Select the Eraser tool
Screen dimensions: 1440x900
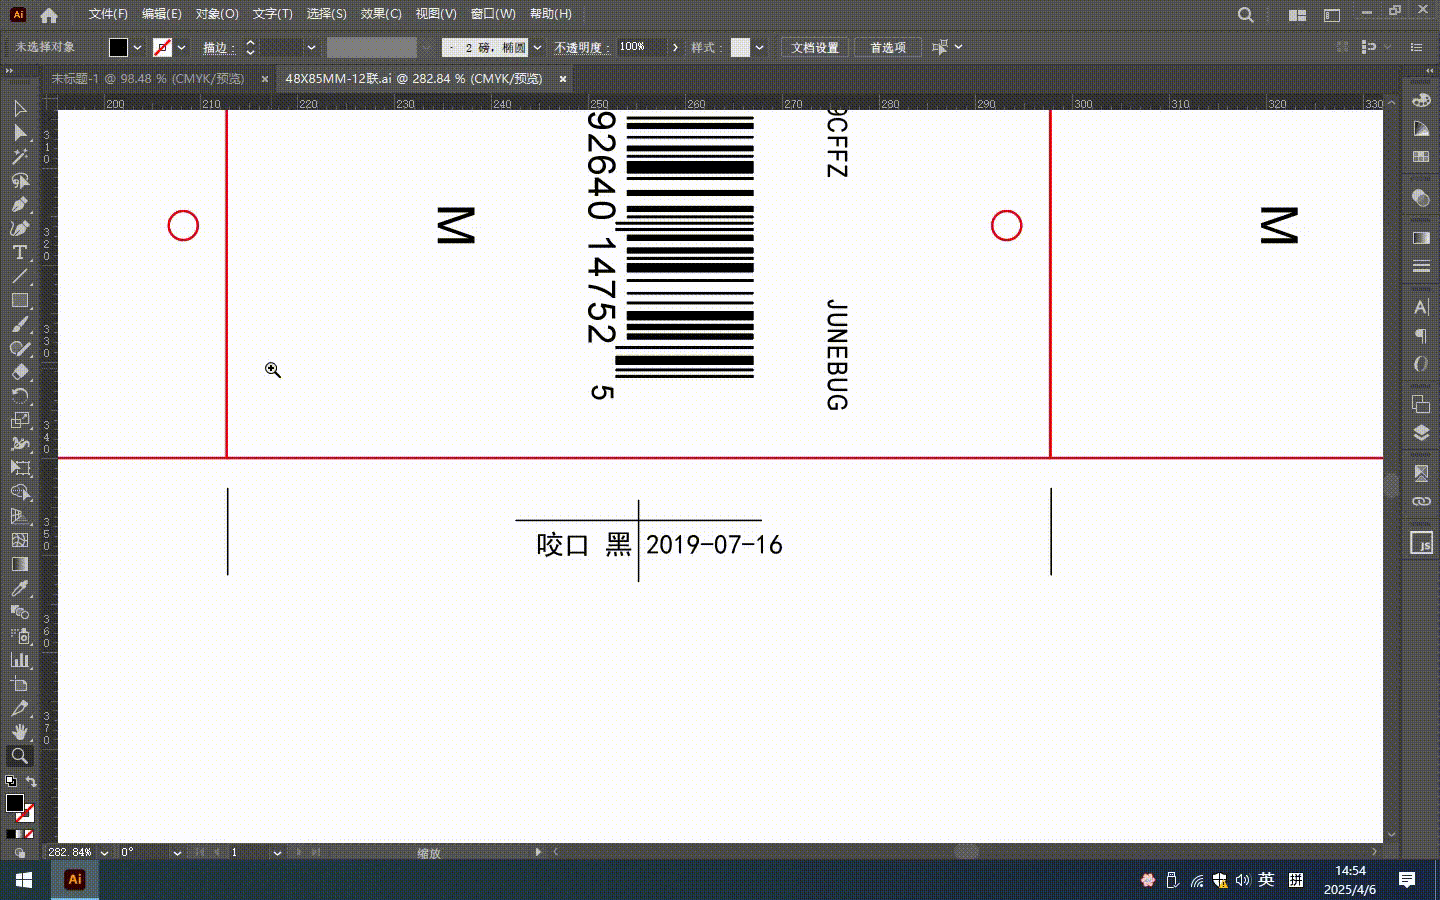[x=19, y=372]
